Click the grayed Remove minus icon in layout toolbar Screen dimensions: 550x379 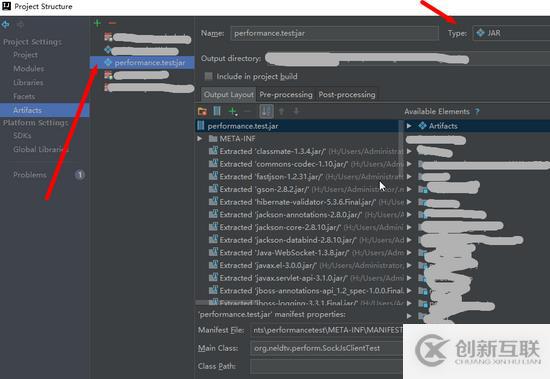[x=248, y=112]
